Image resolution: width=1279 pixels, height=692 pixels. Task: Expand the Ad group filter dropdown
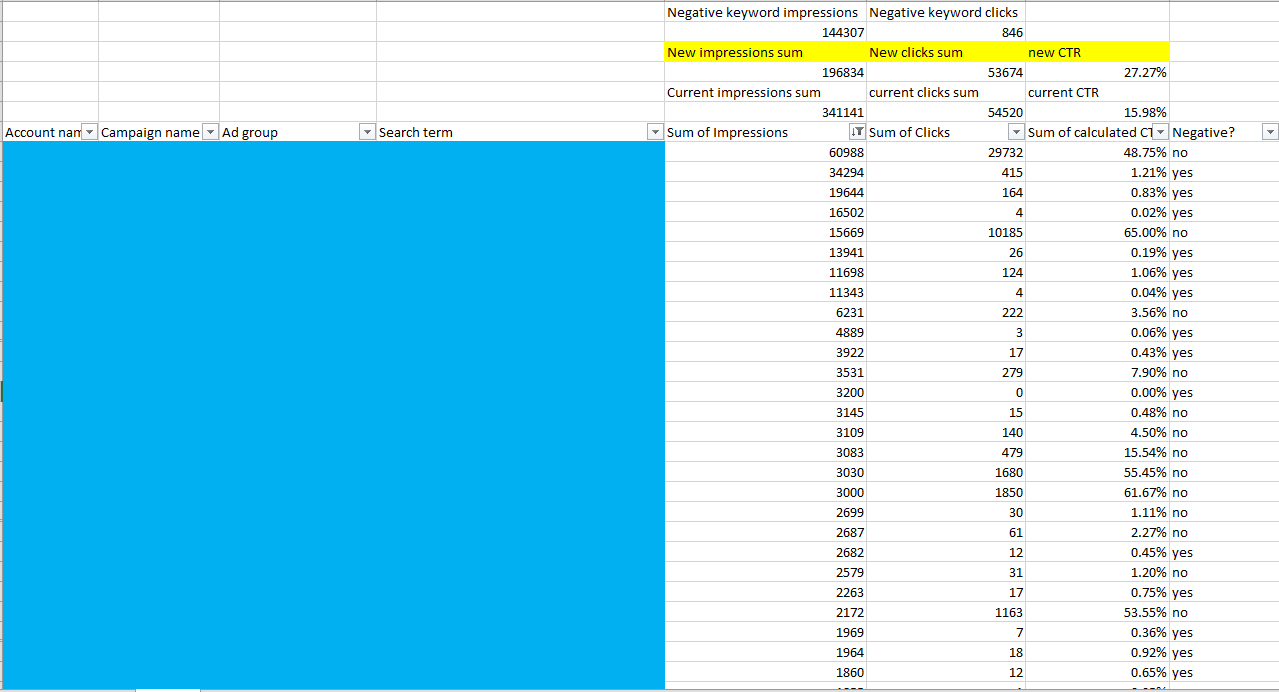367,132
